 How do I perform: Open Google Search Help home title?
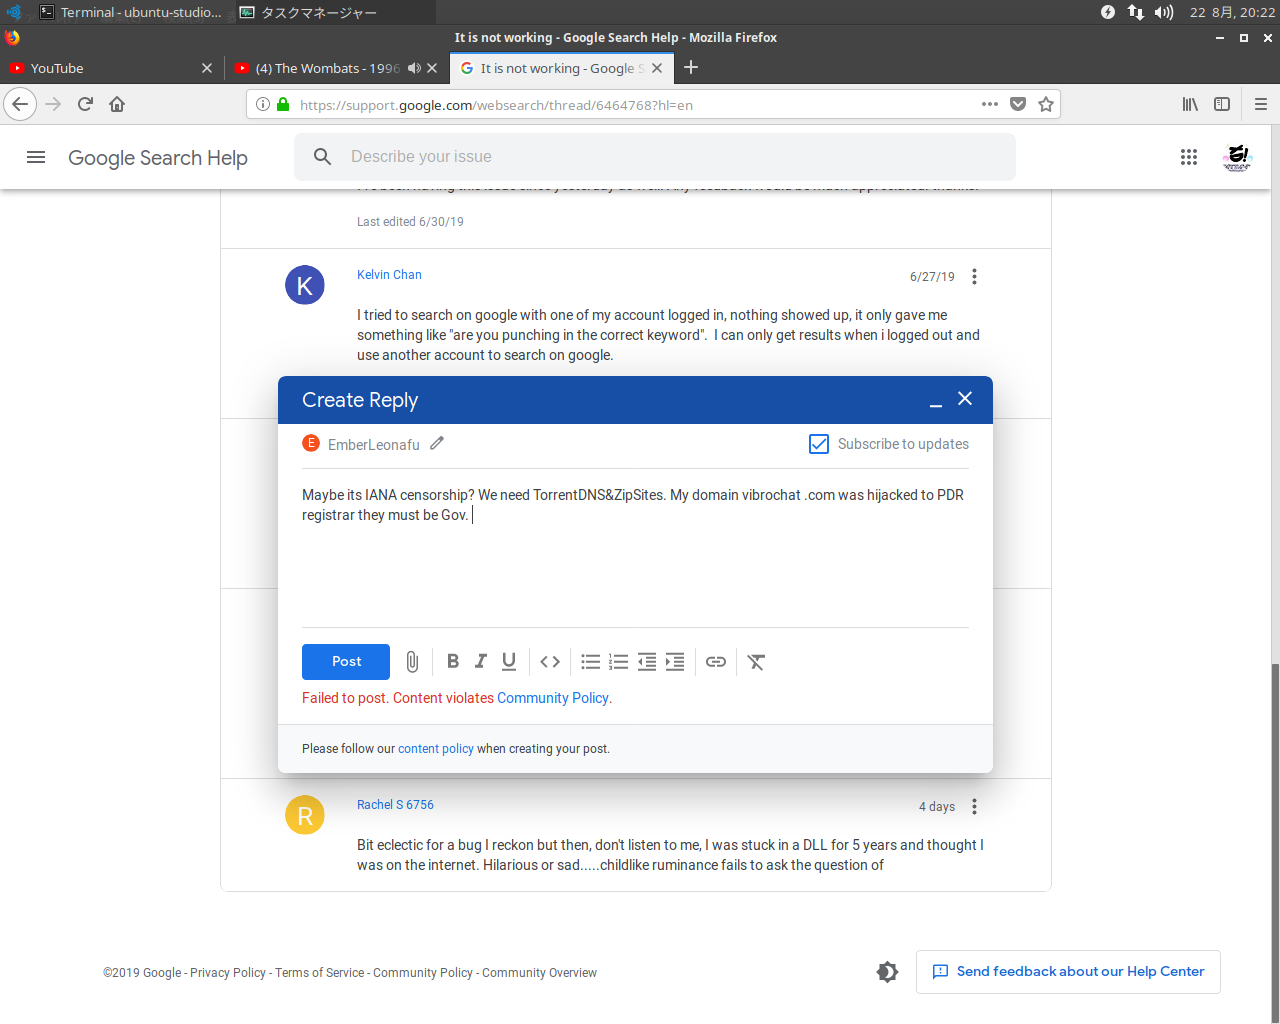pos(158,158)
